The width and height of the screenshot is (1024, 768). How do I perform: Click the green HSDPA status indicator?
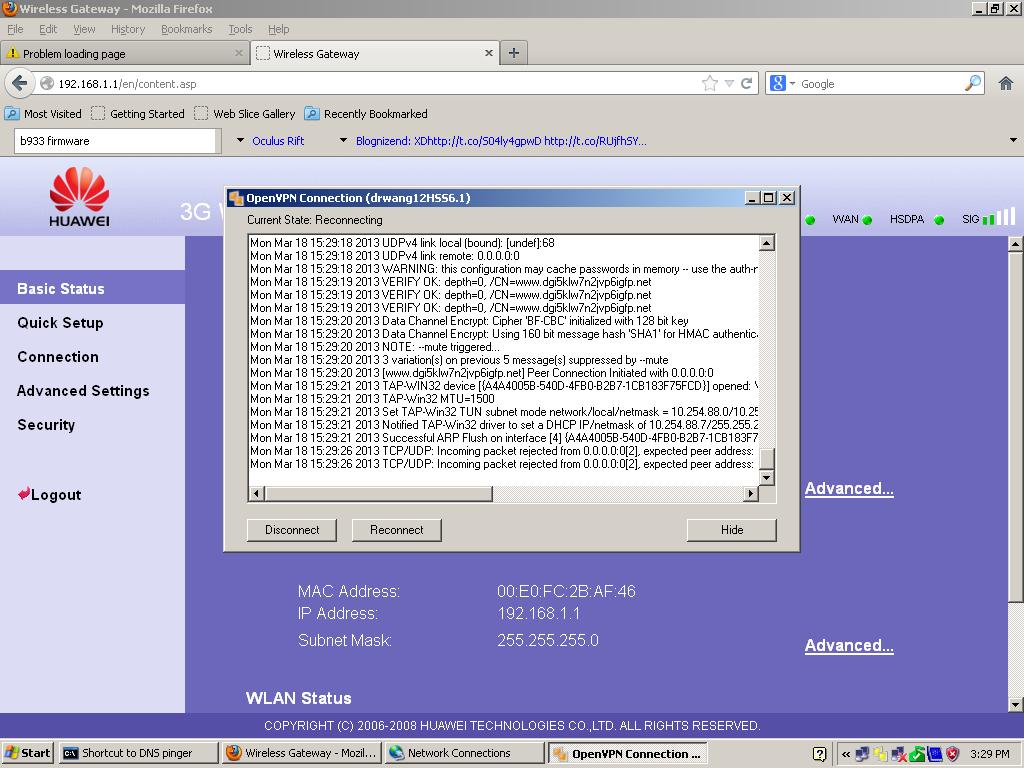pyautogui.click(x=939, y=220)
